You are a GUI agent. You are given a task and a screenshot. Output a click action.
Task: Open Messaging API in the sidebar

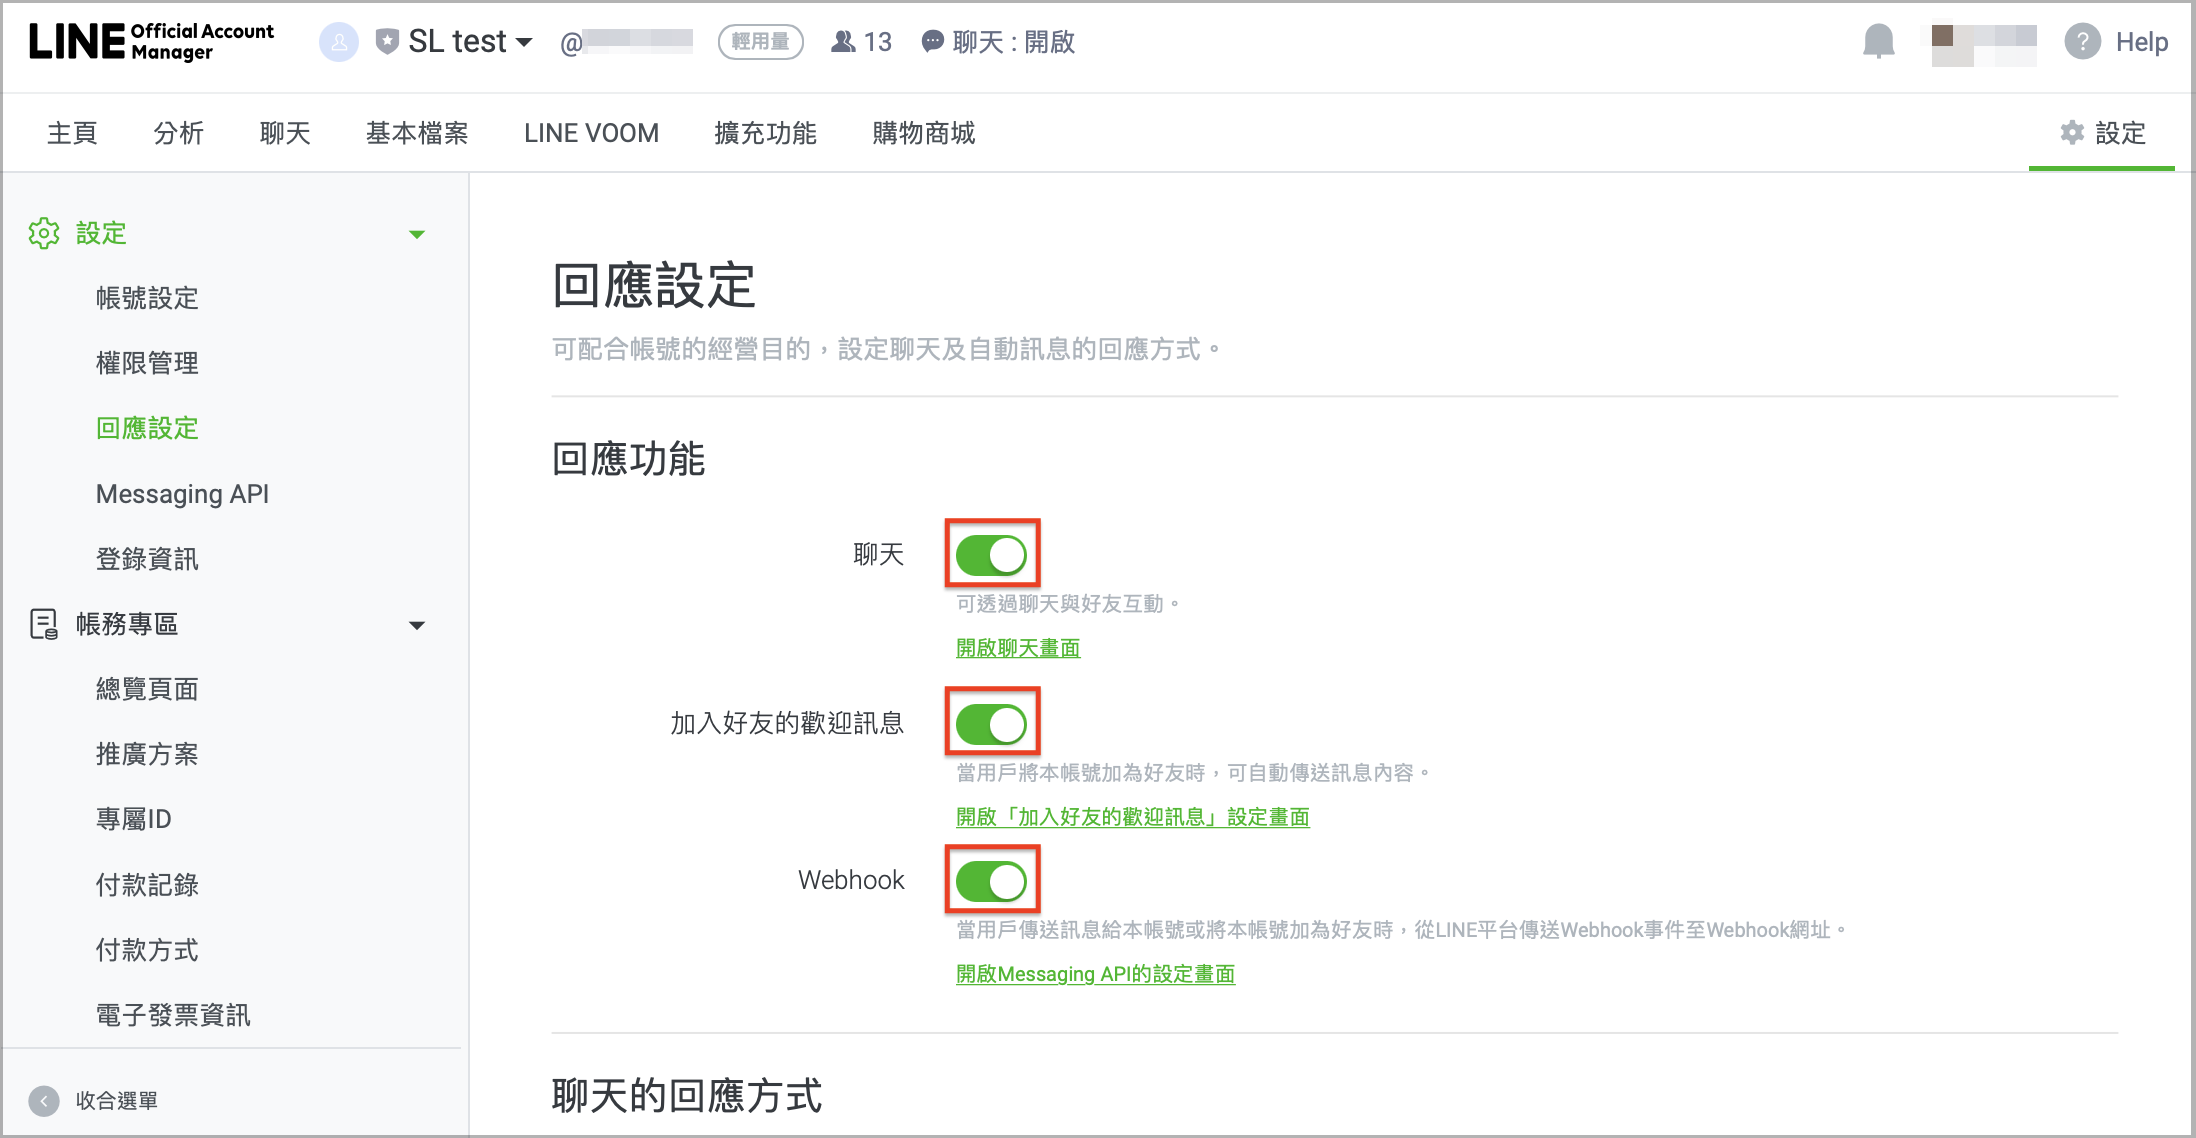183,494
